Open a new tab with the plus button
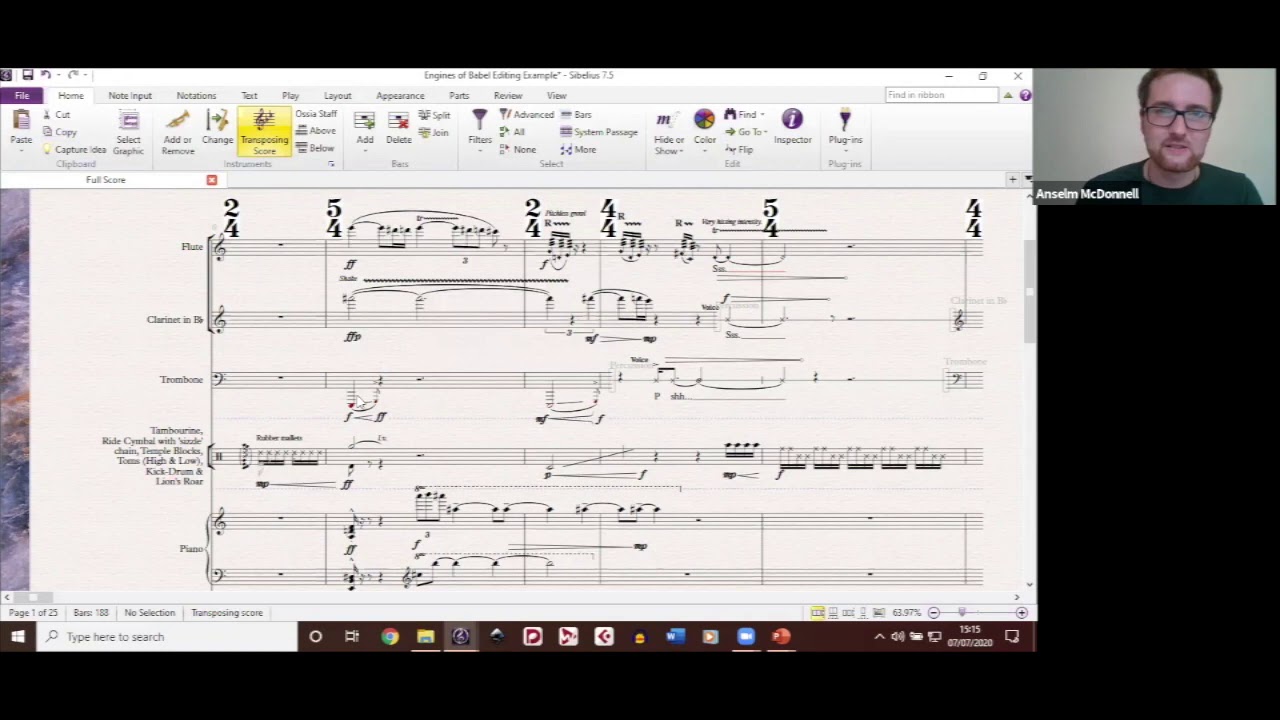1280x720 pixels. (1012, 180)
